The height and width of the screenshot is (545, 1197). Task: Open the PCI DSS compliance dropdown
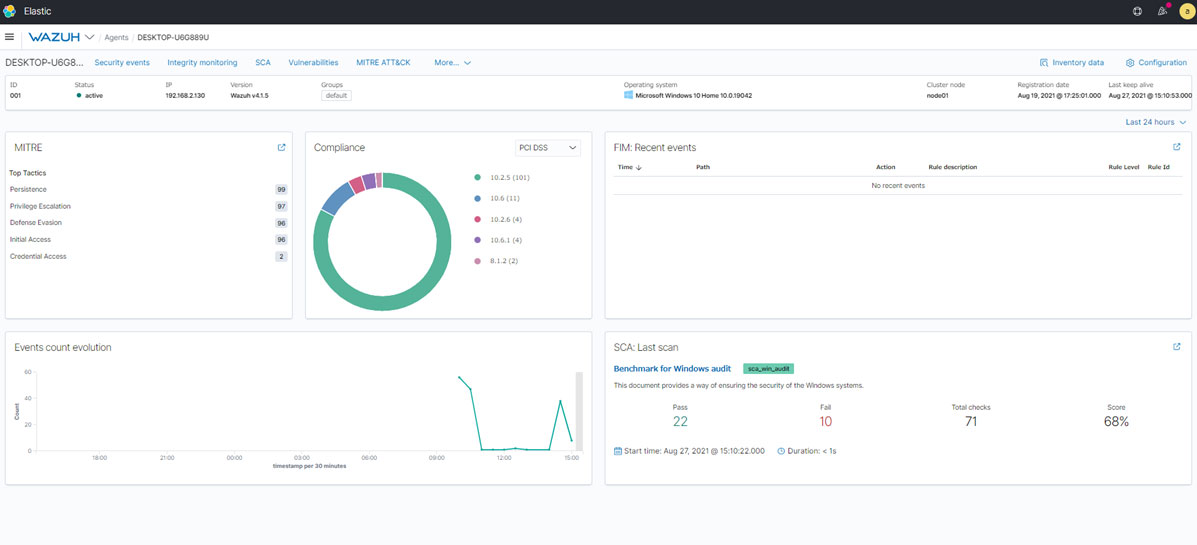(547, 147)
